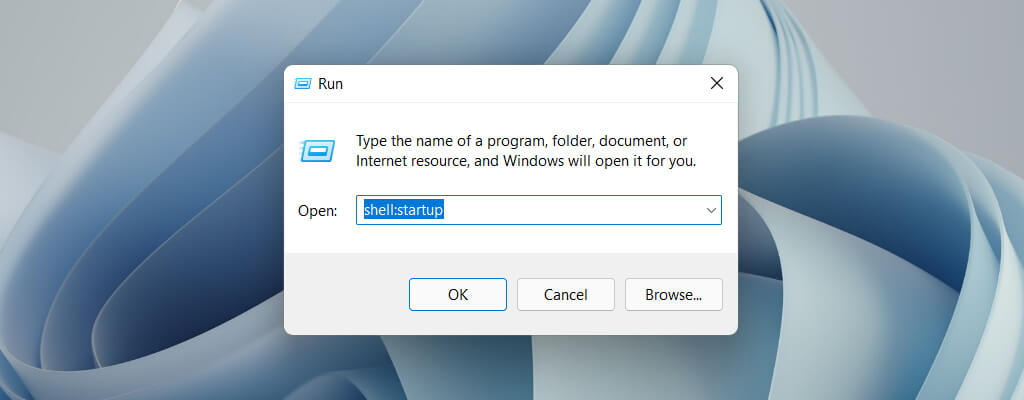Expand the Open combo box history arrow

711,210
